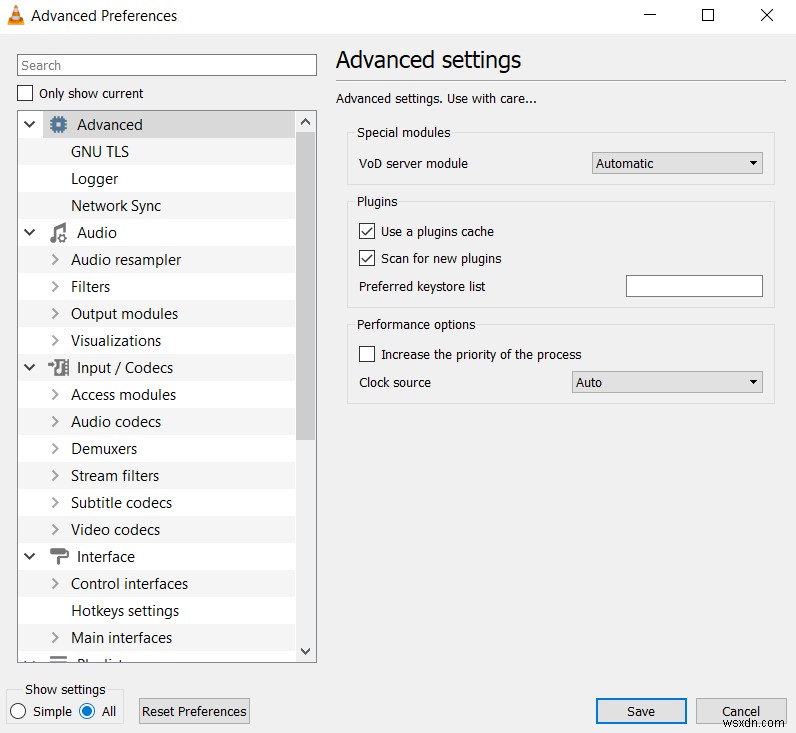Expand the Filters node
This screenshot has width=796, height=733.
55,286
